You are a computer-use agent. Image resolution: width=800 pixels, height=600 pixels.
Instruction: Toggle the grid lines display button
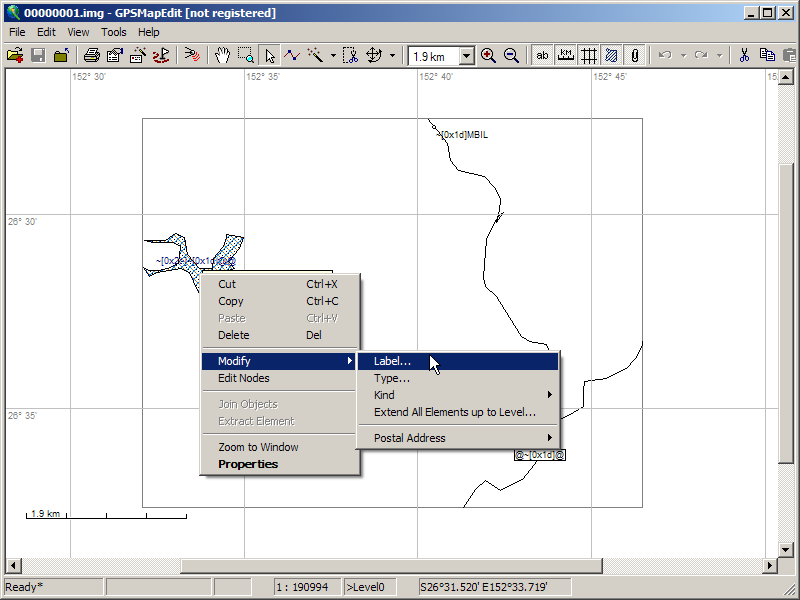pos(589,56)
